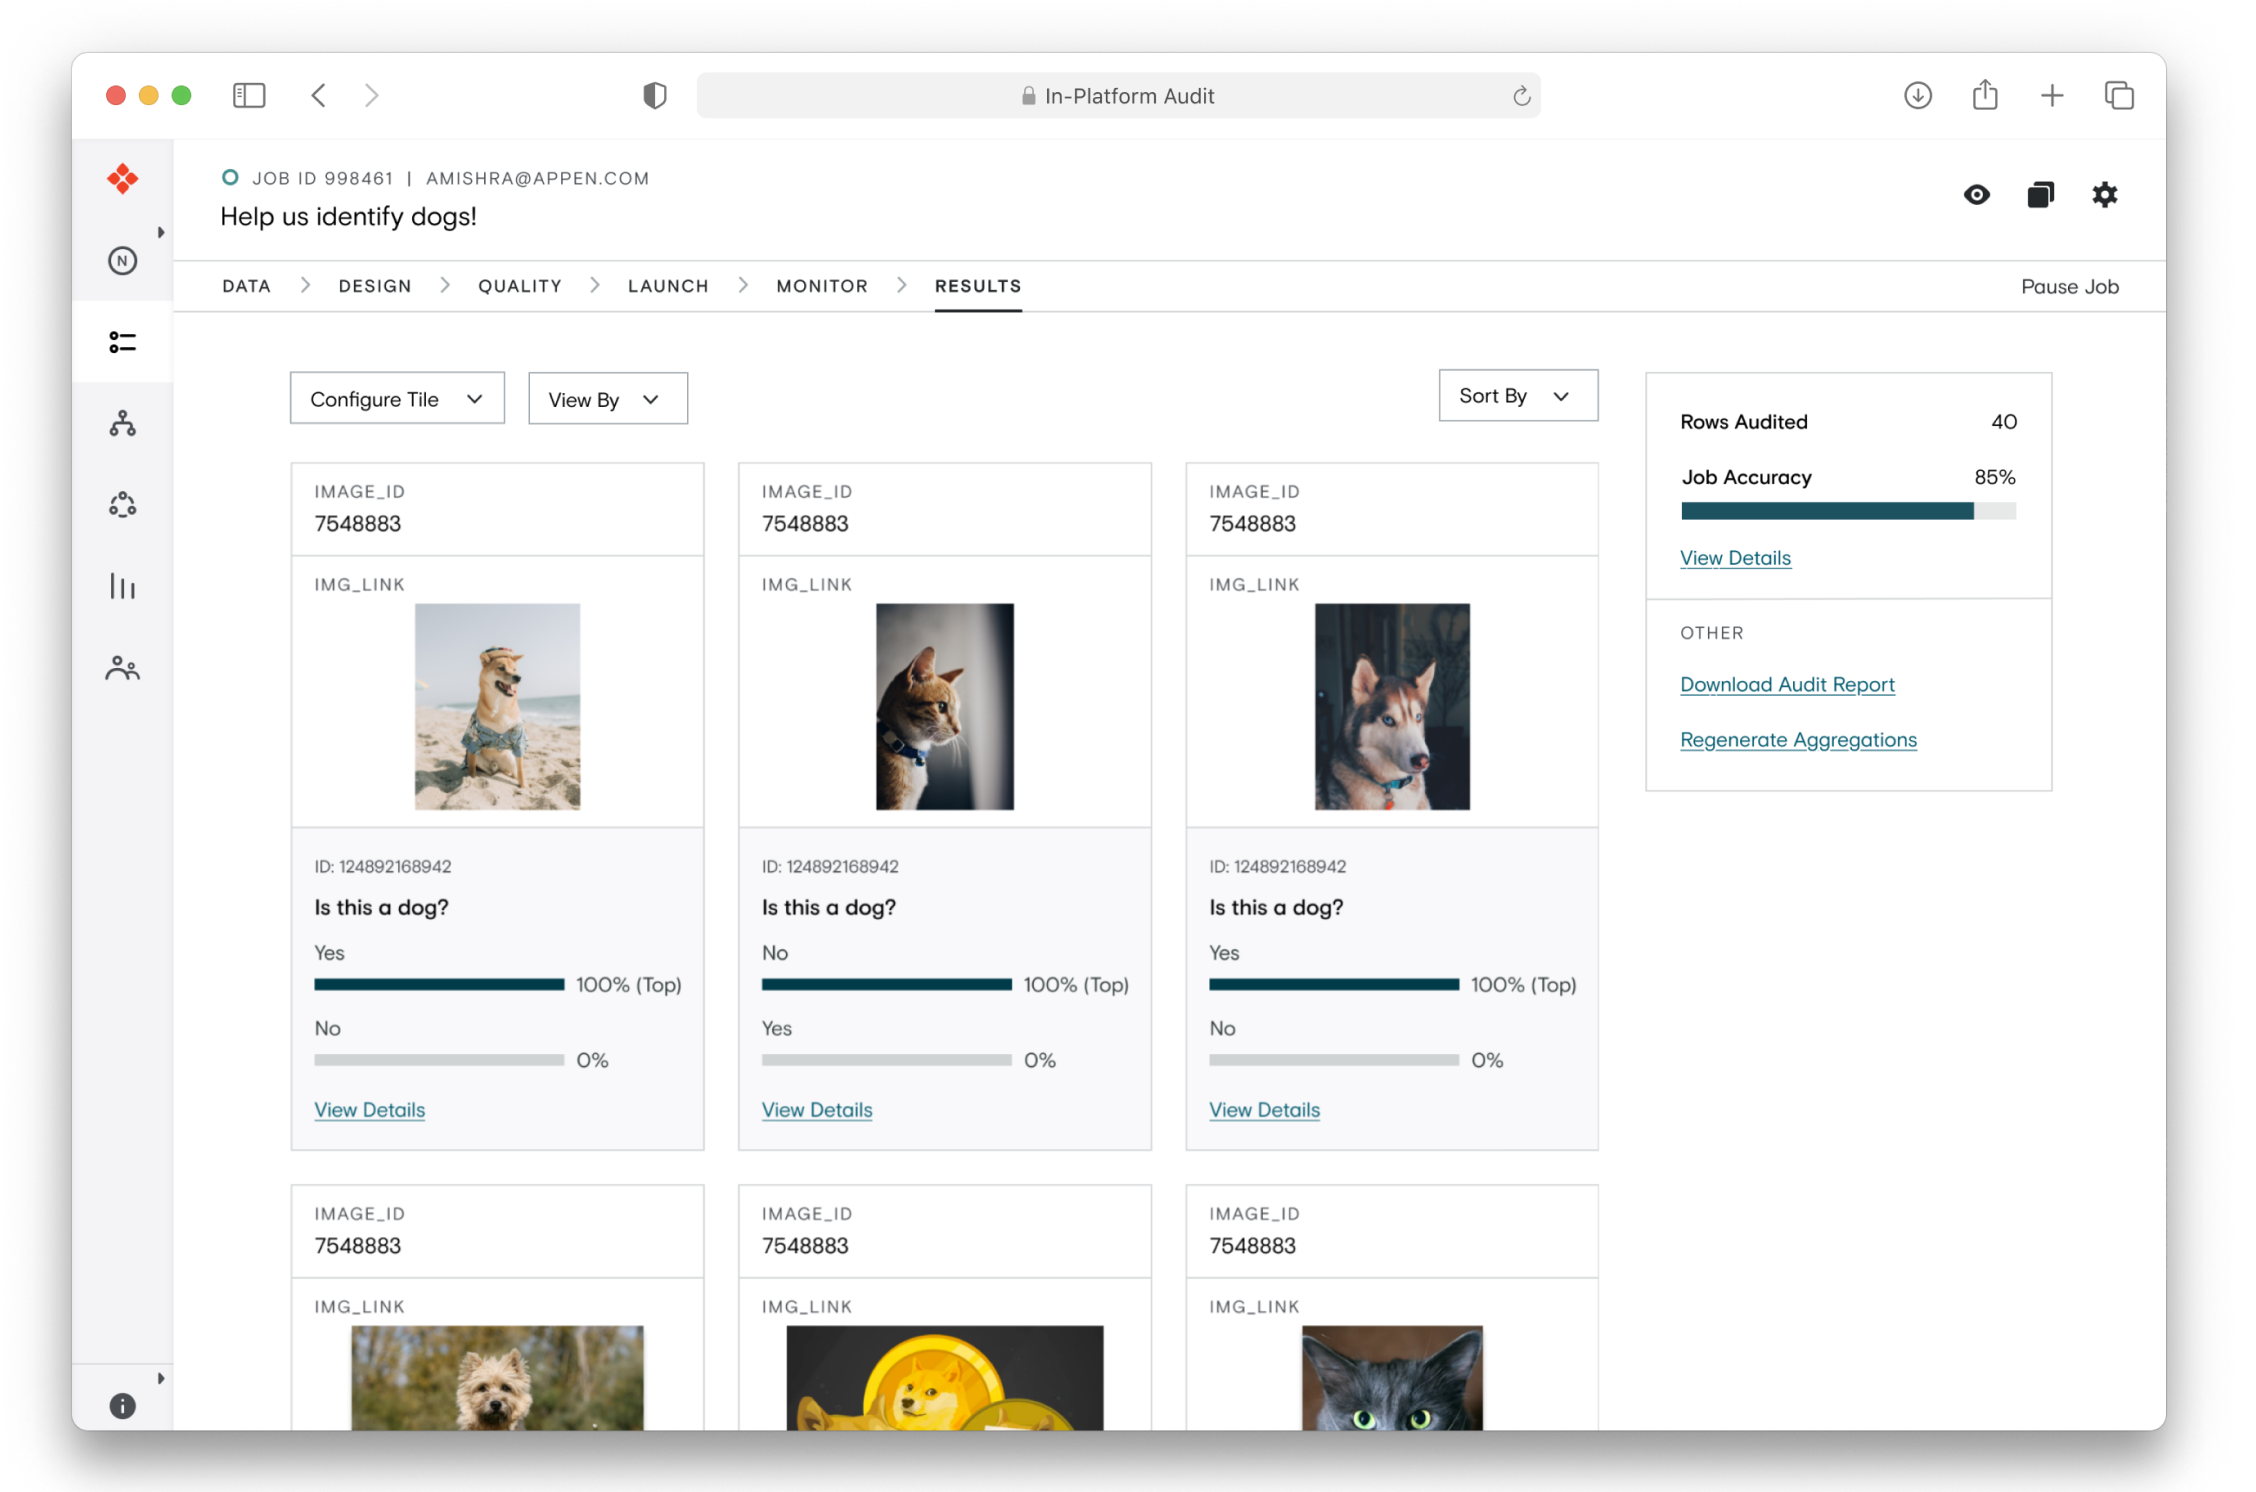Click the Job Accuracy progress bar
2256x1492 pixels.
[x=1848, y=512]
